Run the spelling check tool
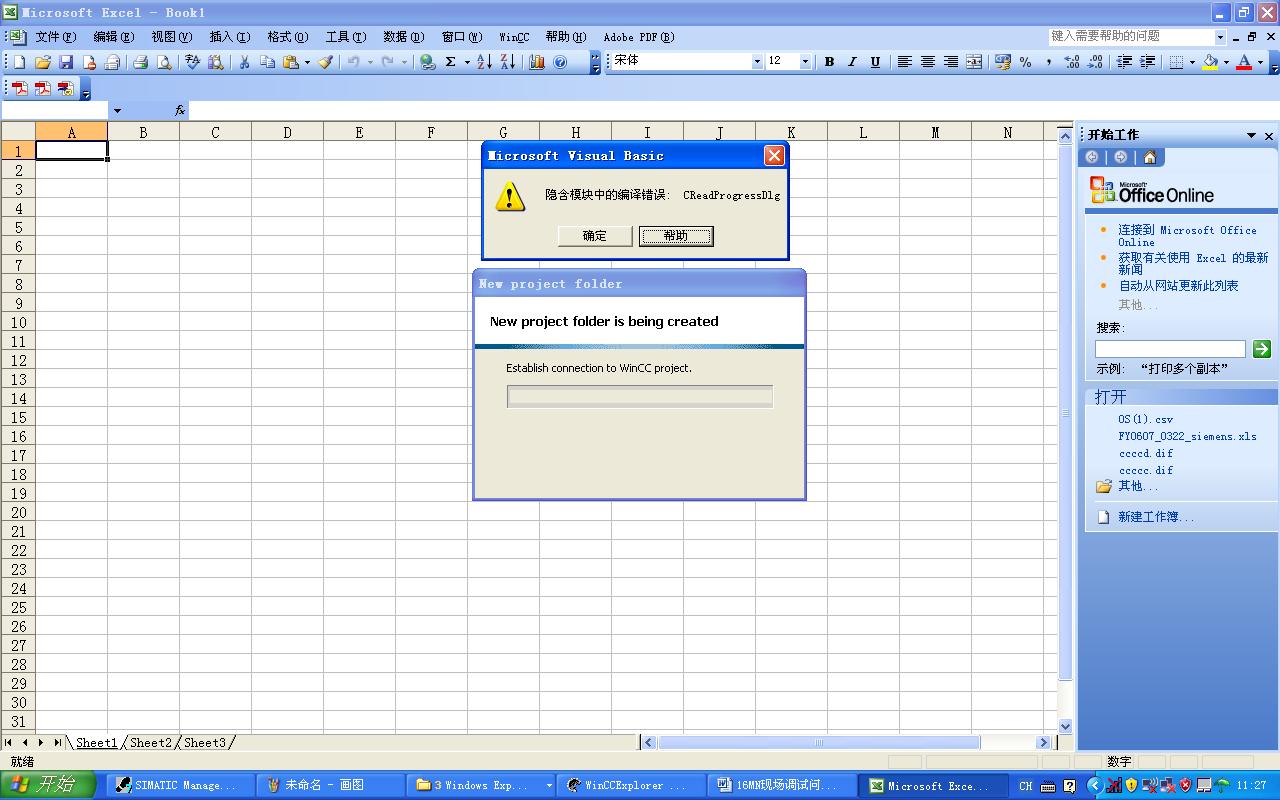 tap(192, 62)
